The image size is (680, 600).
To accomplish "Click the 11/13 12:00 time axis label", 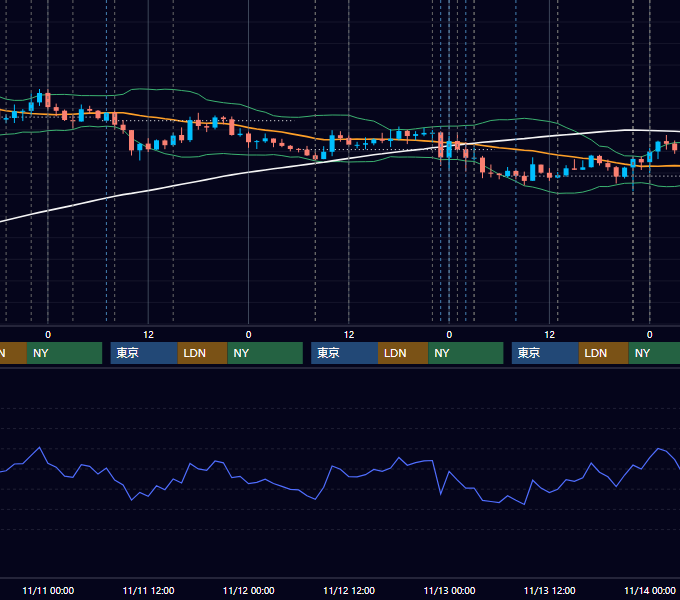I will [x=549, y=590].
